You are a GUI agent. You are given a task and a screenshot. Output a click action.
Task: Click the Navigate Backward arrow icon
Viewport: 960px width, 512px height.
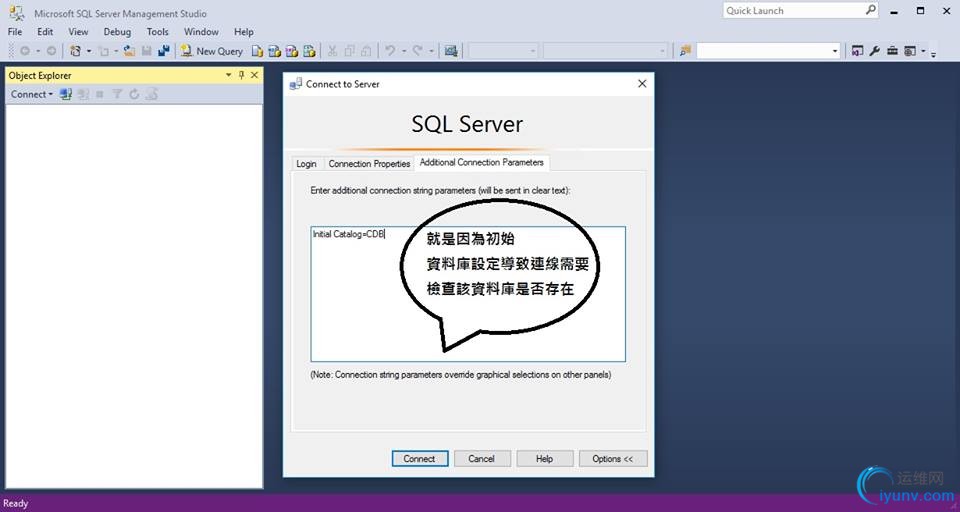25,51
